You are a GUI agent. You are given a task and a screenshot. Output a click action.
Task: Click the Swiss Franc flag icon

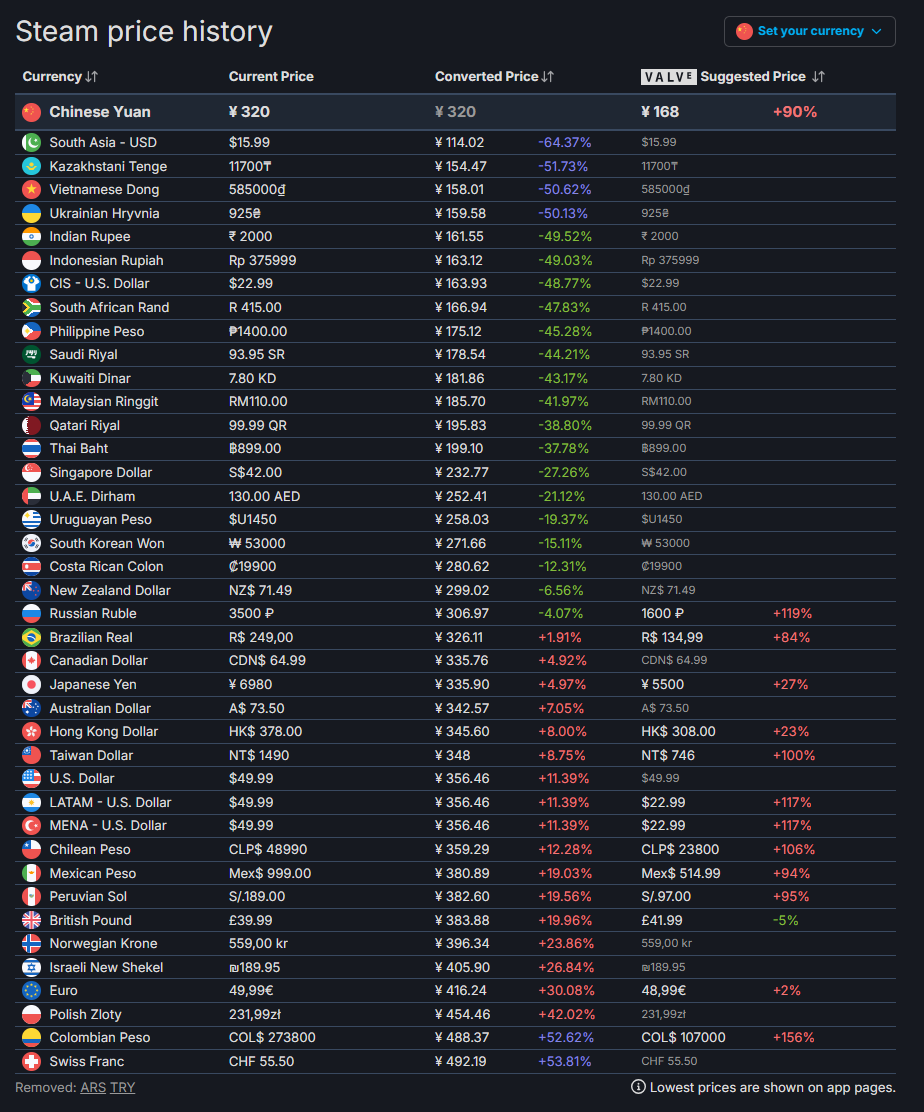pyautogui.click(x=31, y=1061)
